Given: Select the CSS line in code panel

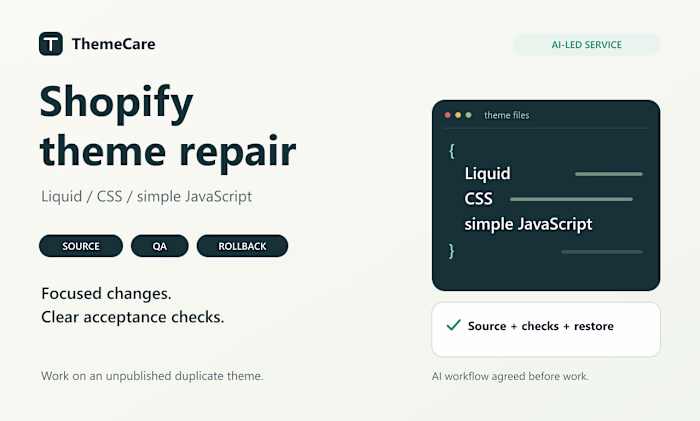Looking at the screenshot, I should 478,199.
